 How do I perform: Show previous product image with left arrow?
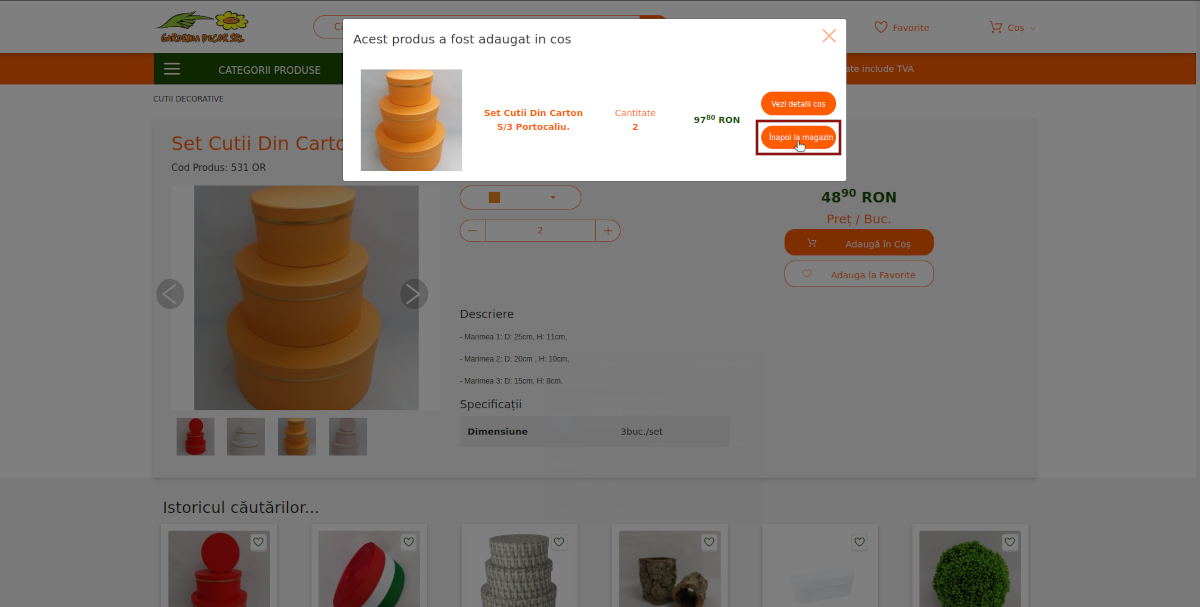(170, 294)
